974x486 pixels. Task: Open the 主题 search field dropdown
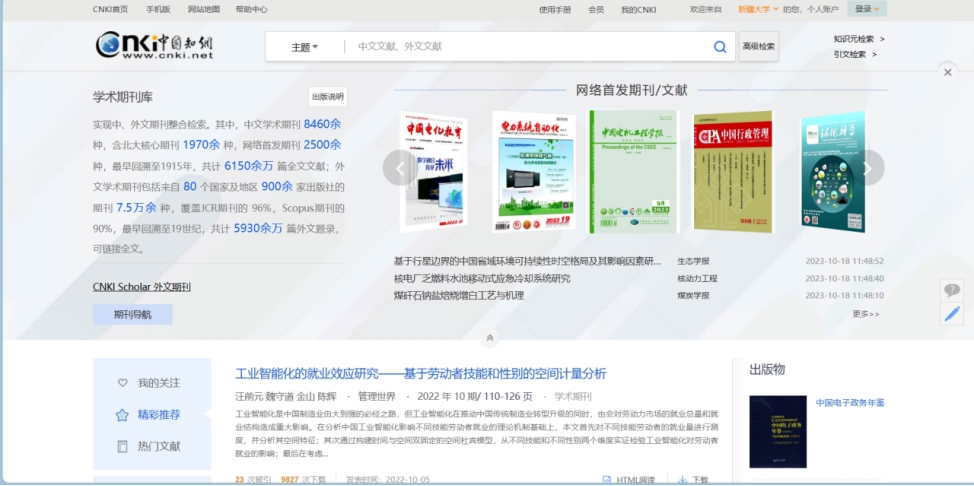[x=304, y=47]
